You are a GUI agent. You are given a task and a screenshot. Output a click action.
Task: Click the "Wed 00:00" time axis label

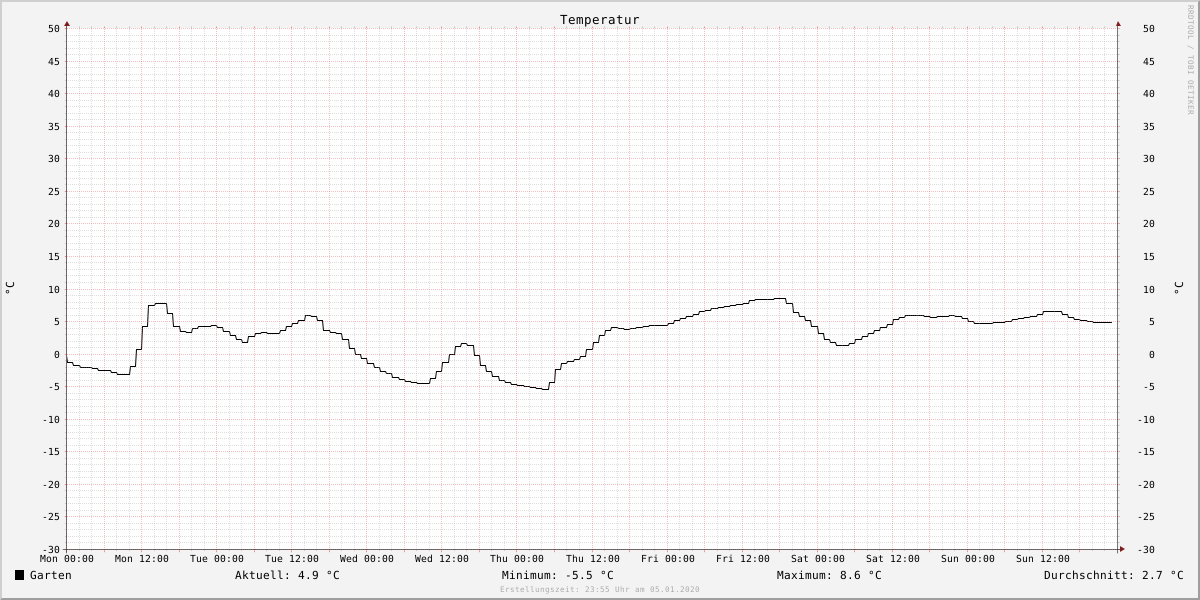tap(367, 559)
